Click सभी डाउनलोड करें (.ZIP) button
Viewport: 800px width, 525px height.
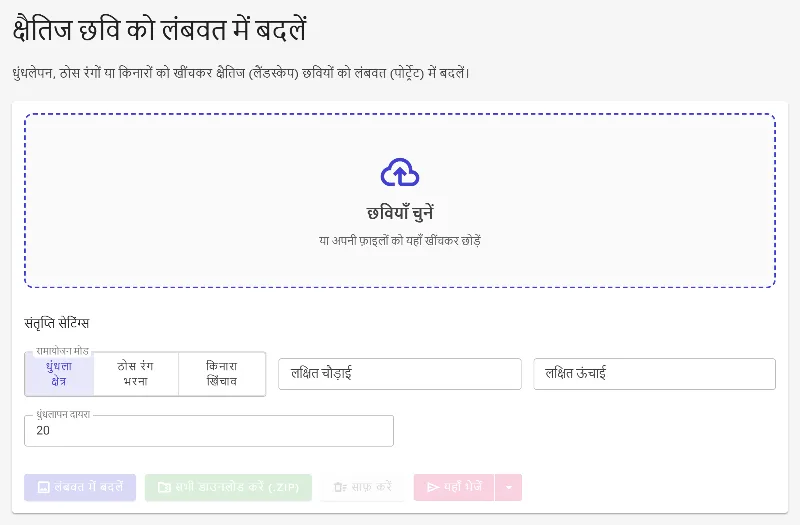coord(228,487)
